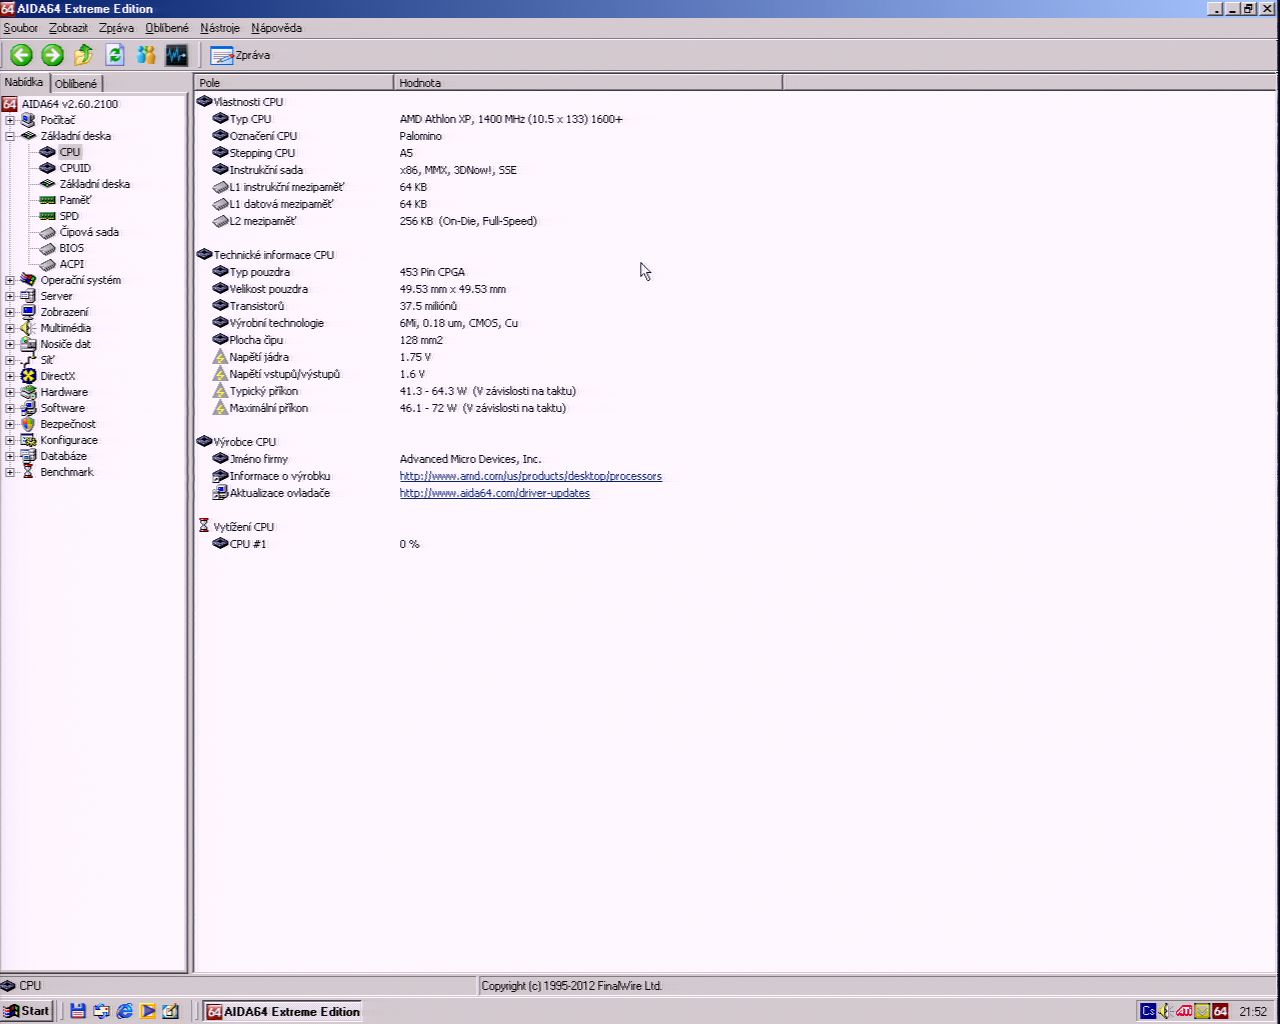This screenshot has width=1280, height=1024.
Task: Open the Nápověda menu
Action: pos(276,28)
